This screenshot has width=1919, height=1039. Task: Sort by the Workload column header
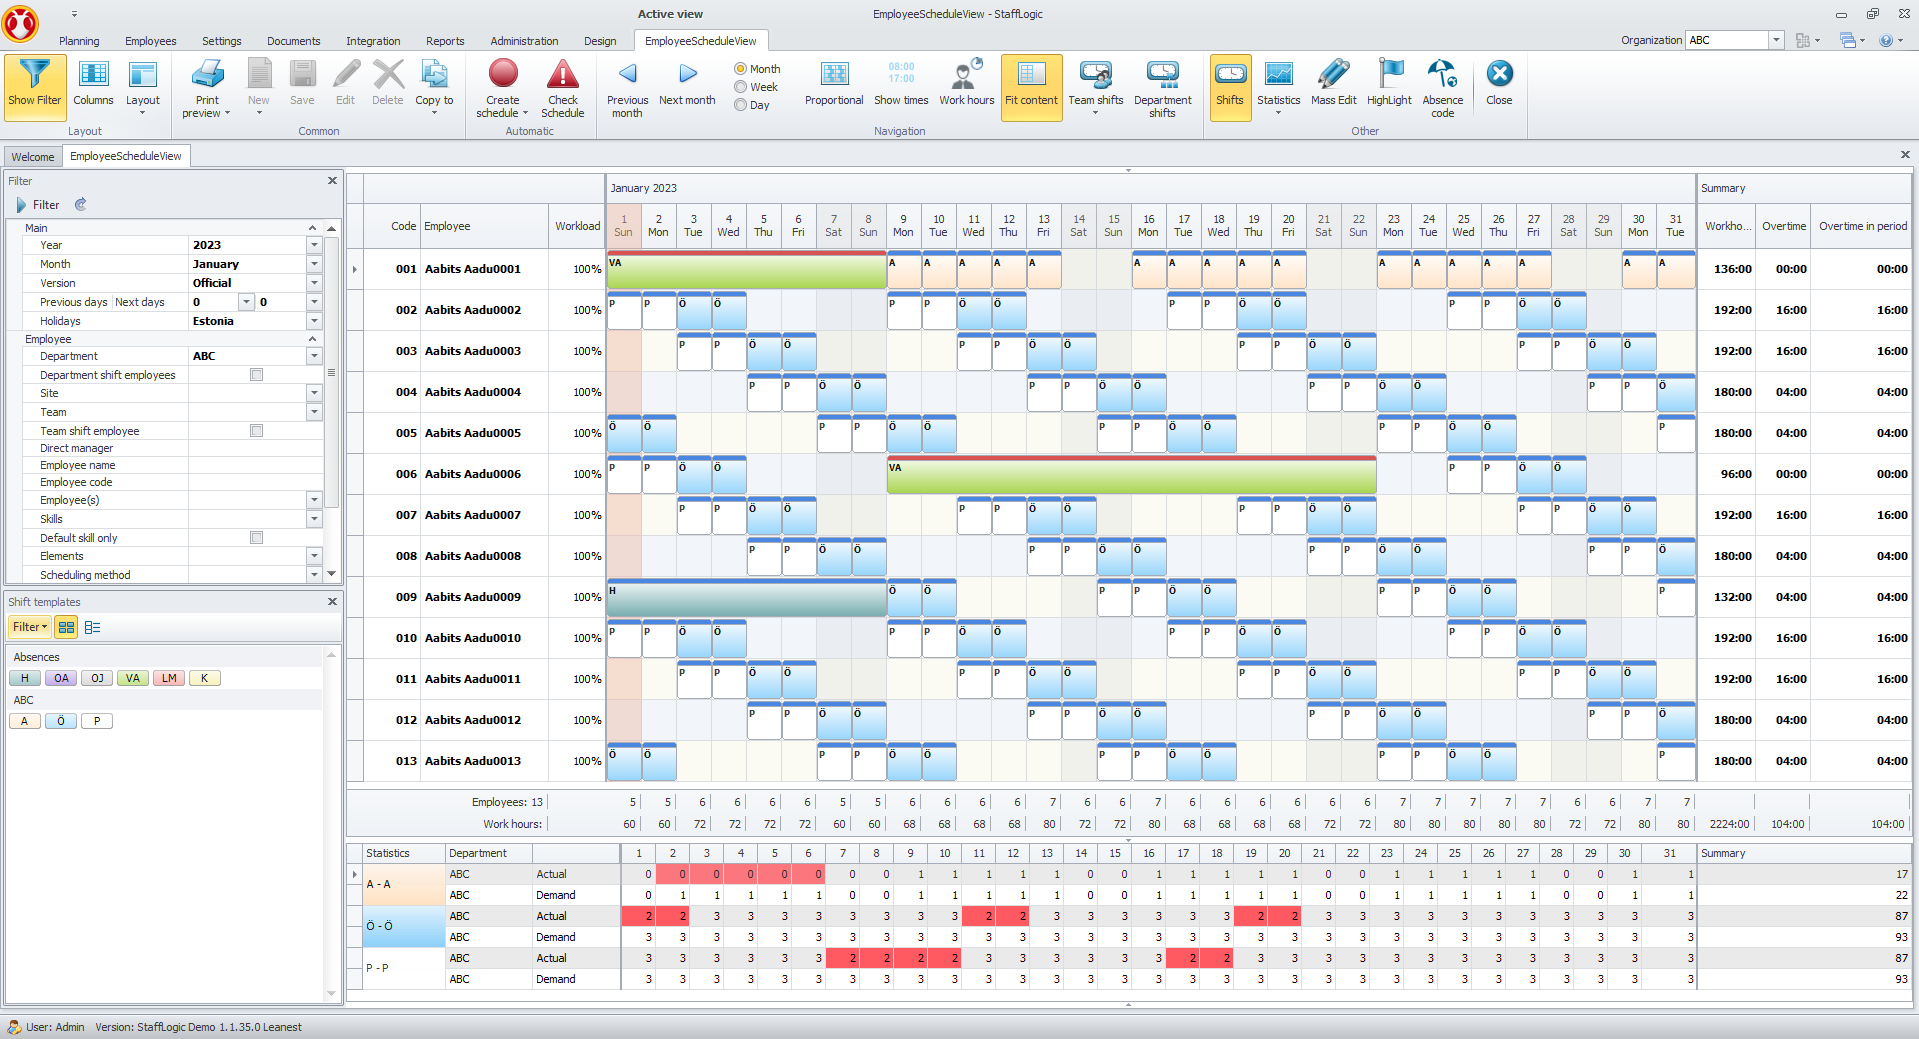[x=577, y=226]
